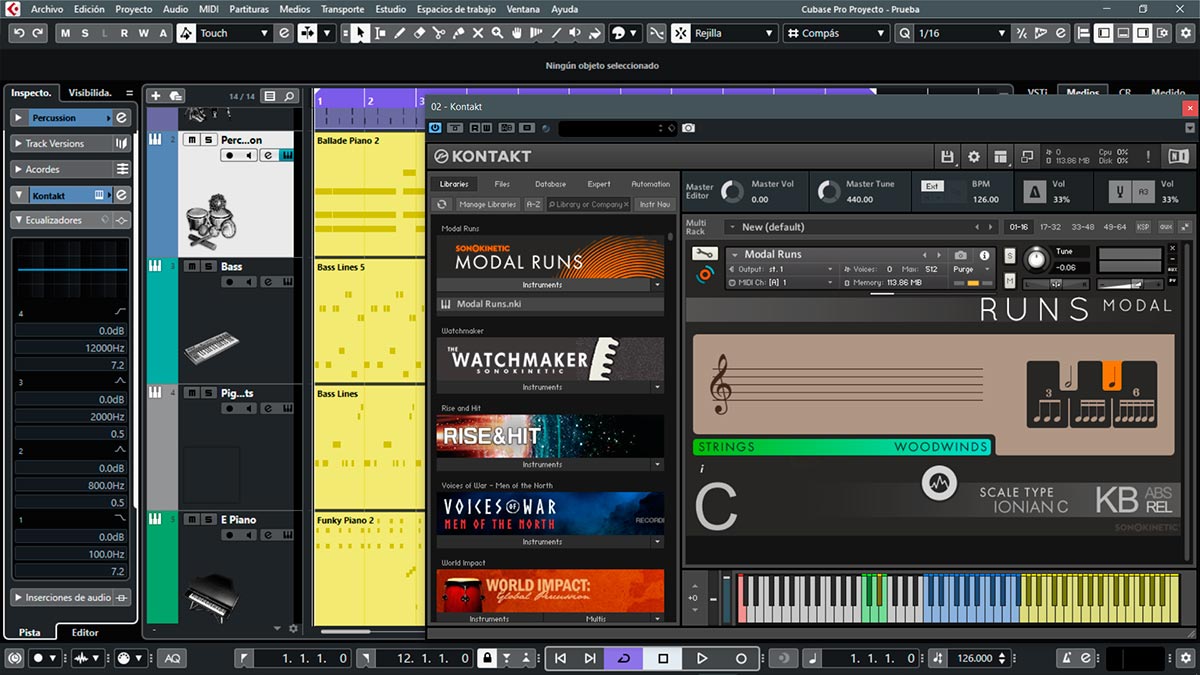This screenshot has width=1200, height=675.
Task: Click the Modal Runs info button
Action: point(984,255)
